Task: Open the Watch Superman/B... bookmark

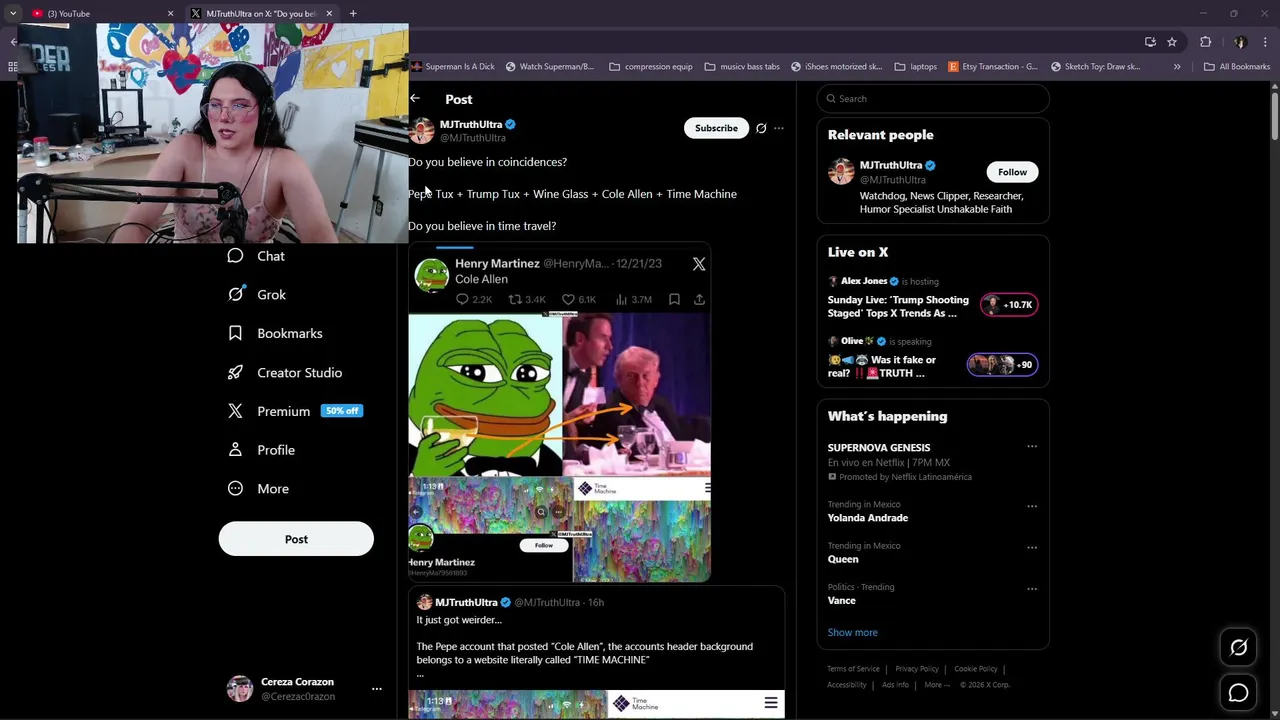Action: pos(549,67)
